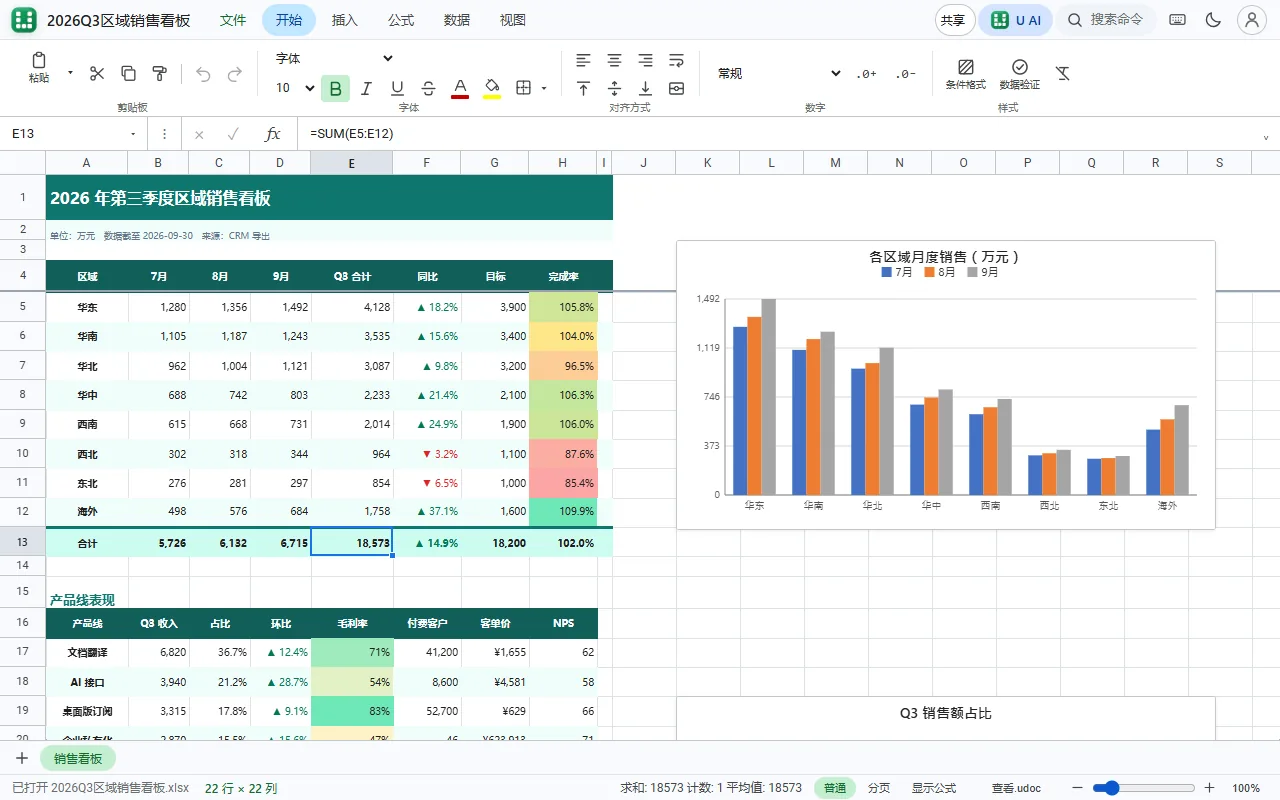
Task: Open the 文件 menu
Action: coord(233,20)
